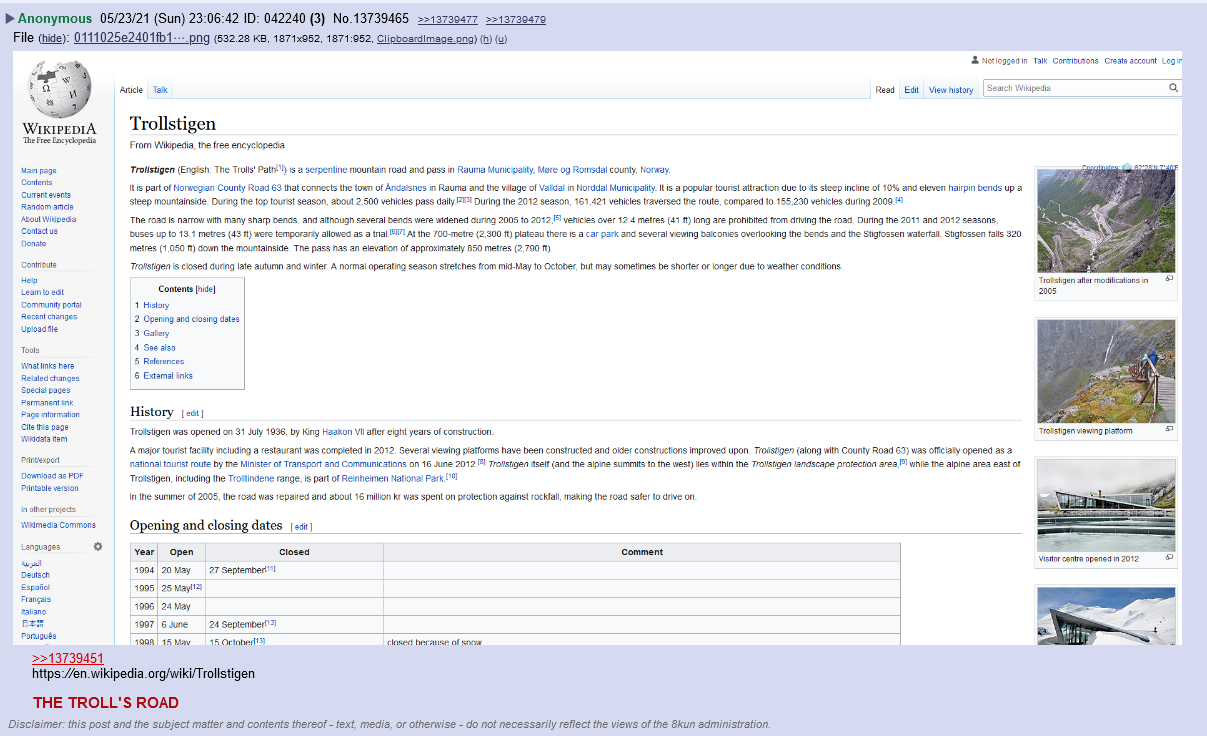This screenshot has width=1207, height=736.
Task: Enlarge the 'Trollstigen after modifications' image via its icon
Action: tap(1169, 279)
